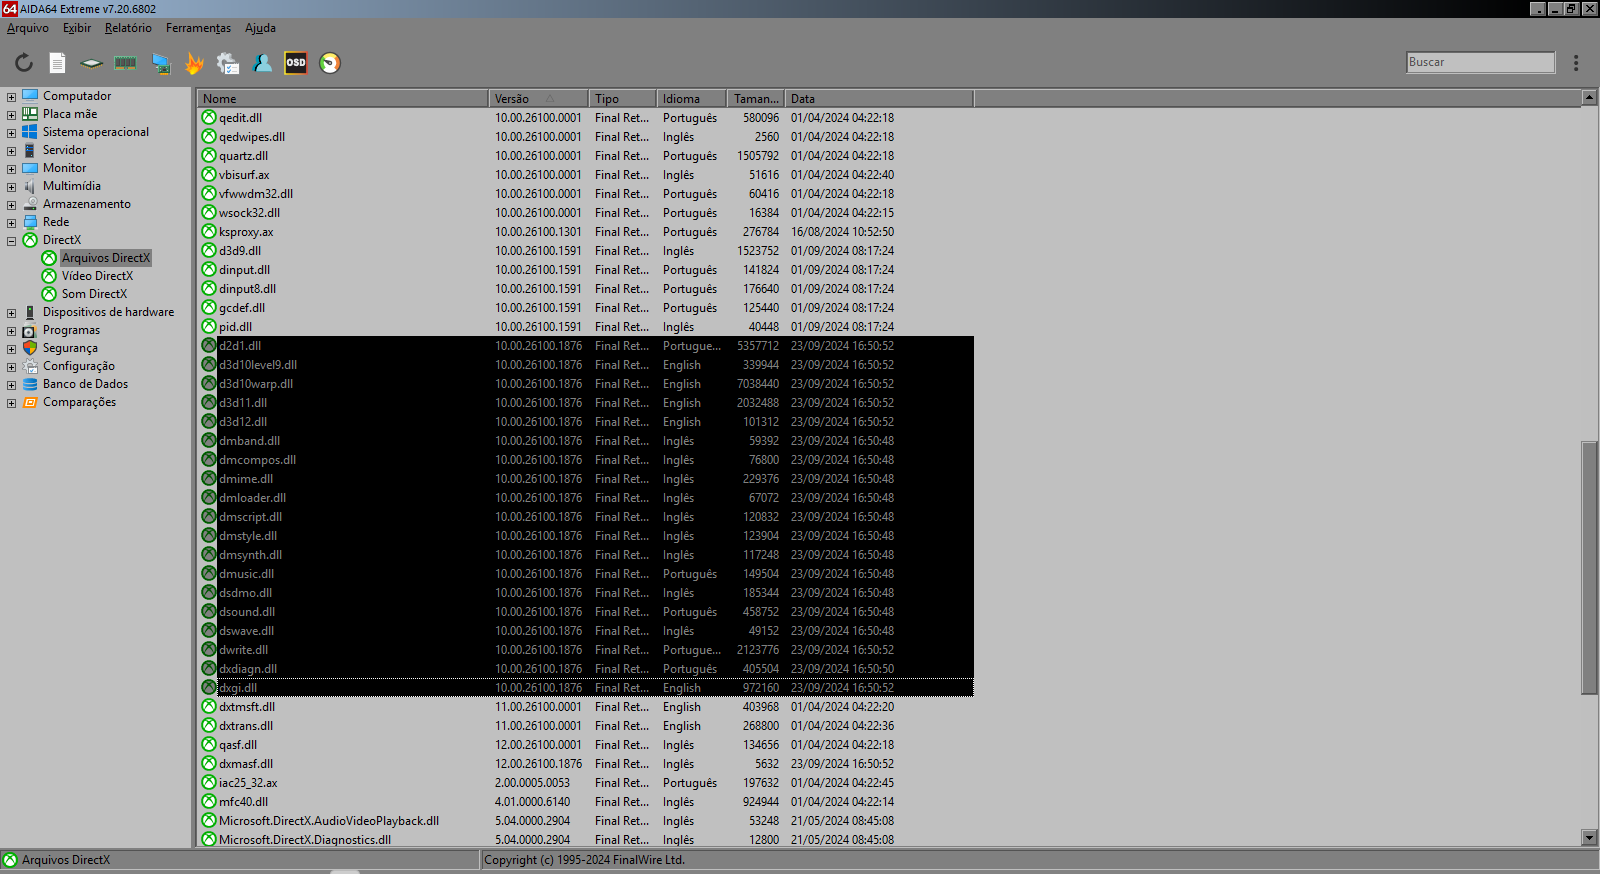
Task: Sort list by Versão column header
Action: (x=539, y=99)
